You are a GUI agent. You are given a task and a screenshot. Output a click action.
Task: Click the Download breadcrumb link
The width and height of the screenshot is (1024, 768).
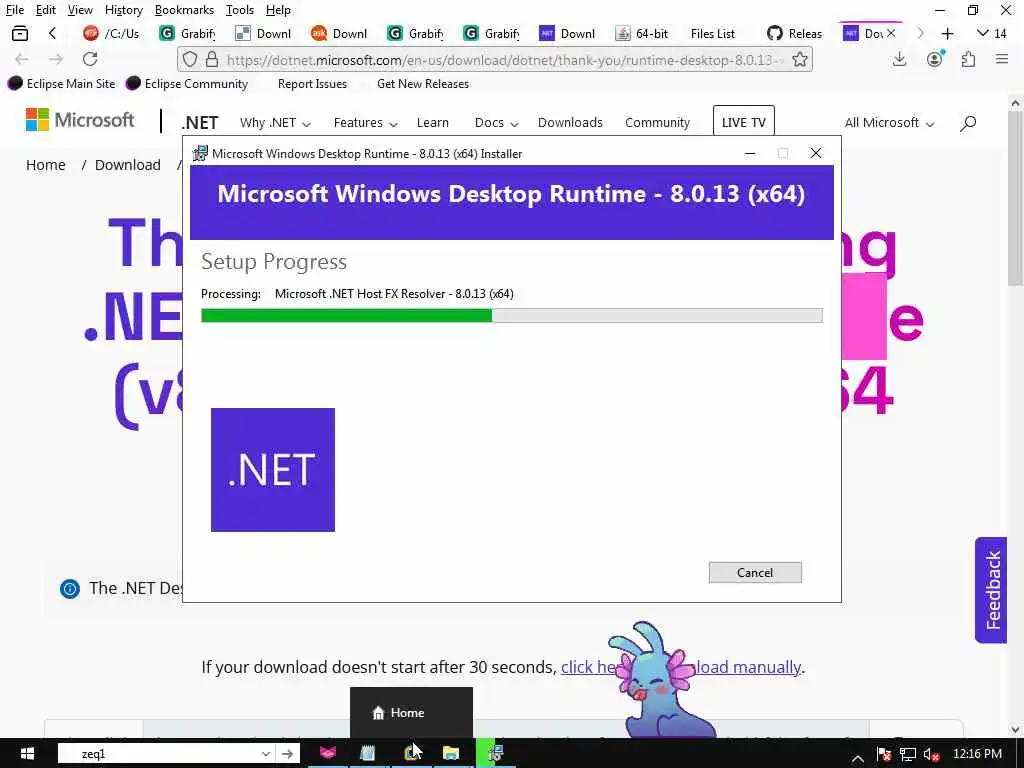(127, 165)
